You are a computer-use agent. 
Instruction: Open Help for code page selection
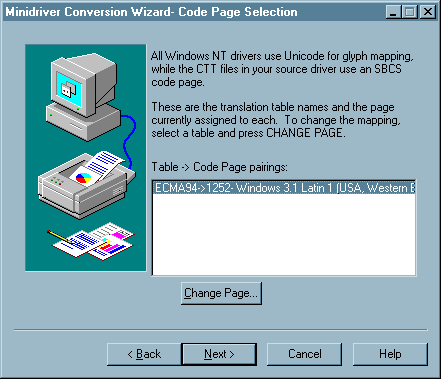(x=390, y=354)
